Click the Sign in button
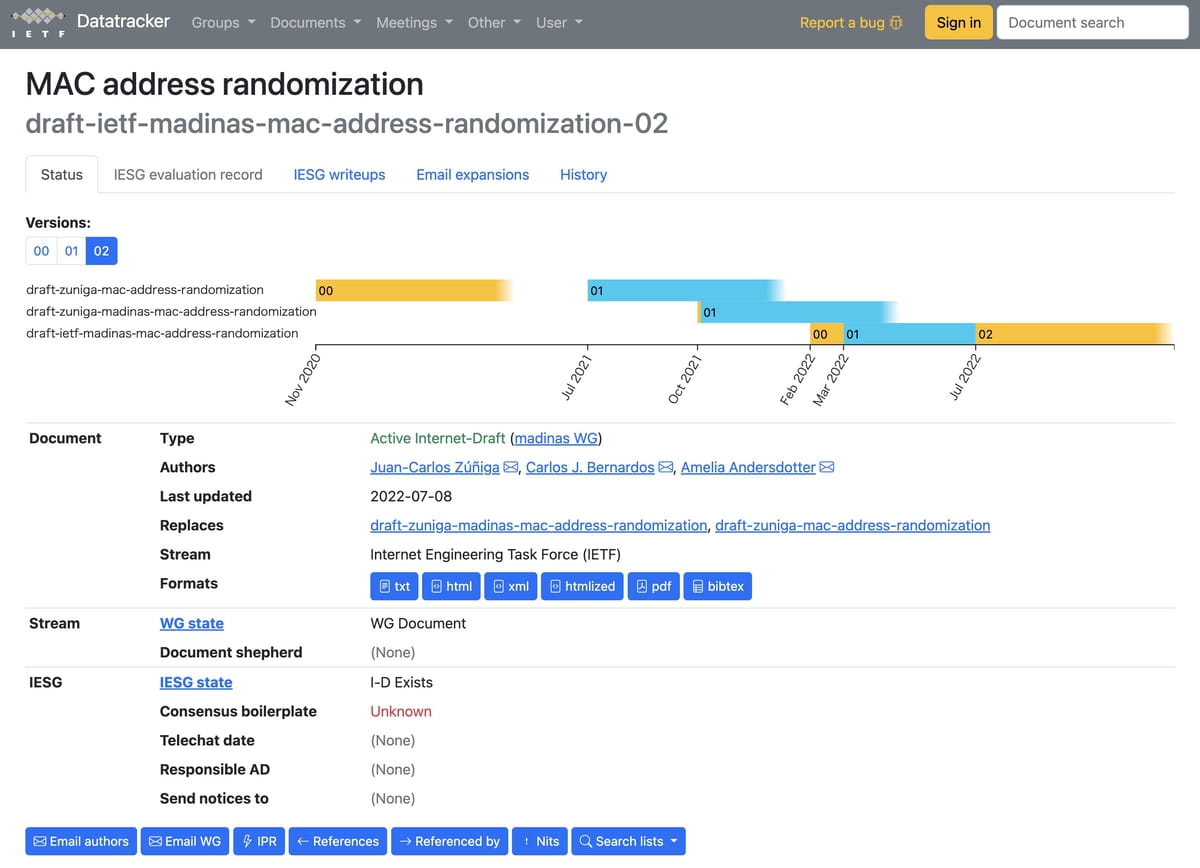The width and height of the screenshot is (1200, 868). (959, 23)
